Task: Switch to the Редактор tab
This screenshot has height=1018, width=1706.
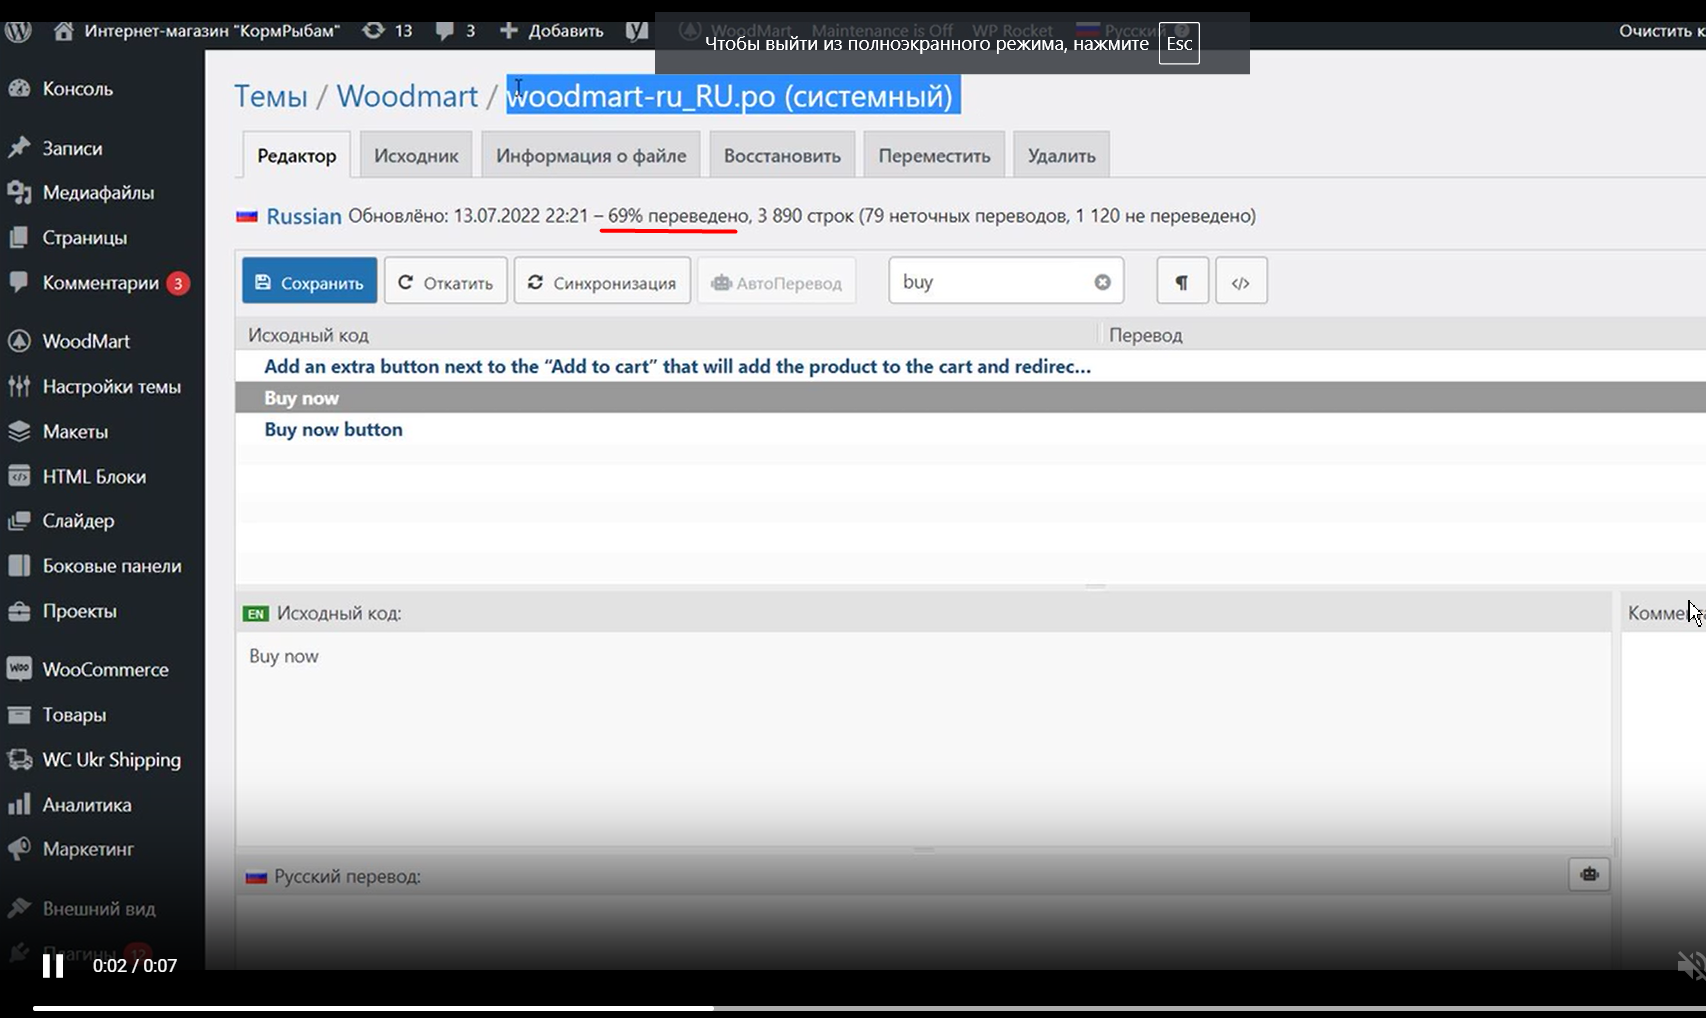Action: pos(297,156)
